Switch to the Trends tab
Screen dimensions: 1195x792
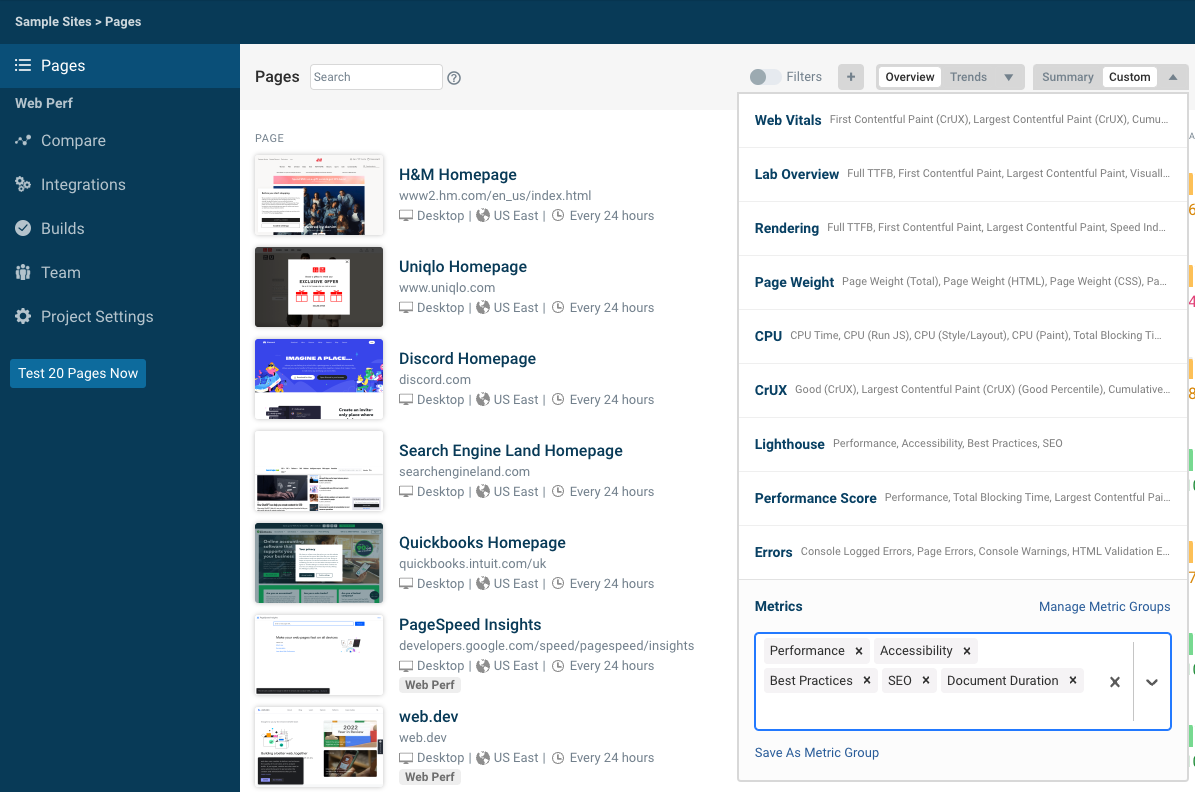968,77
